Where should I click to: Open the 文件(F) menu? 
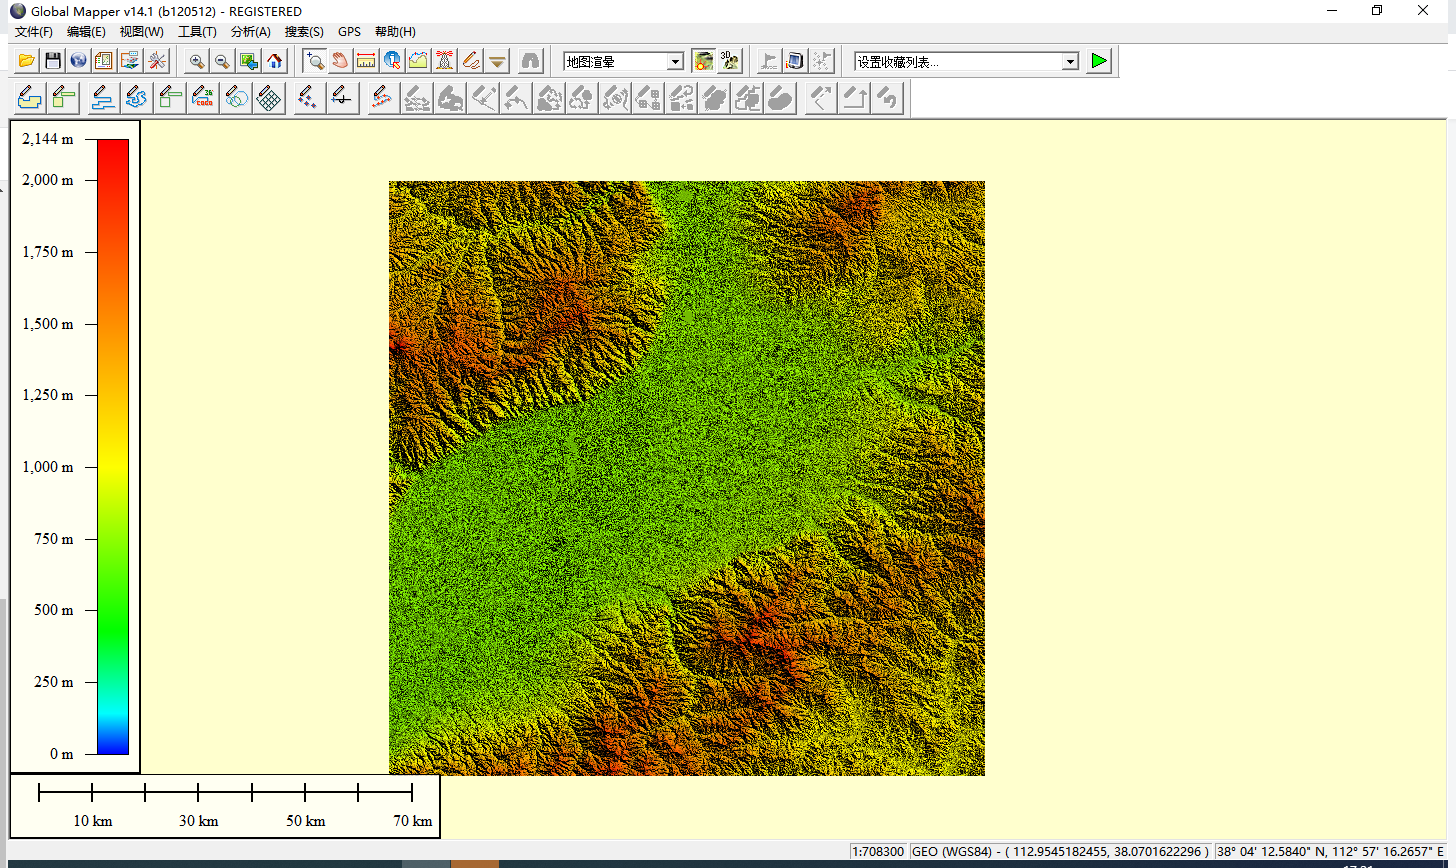(34, 32)
